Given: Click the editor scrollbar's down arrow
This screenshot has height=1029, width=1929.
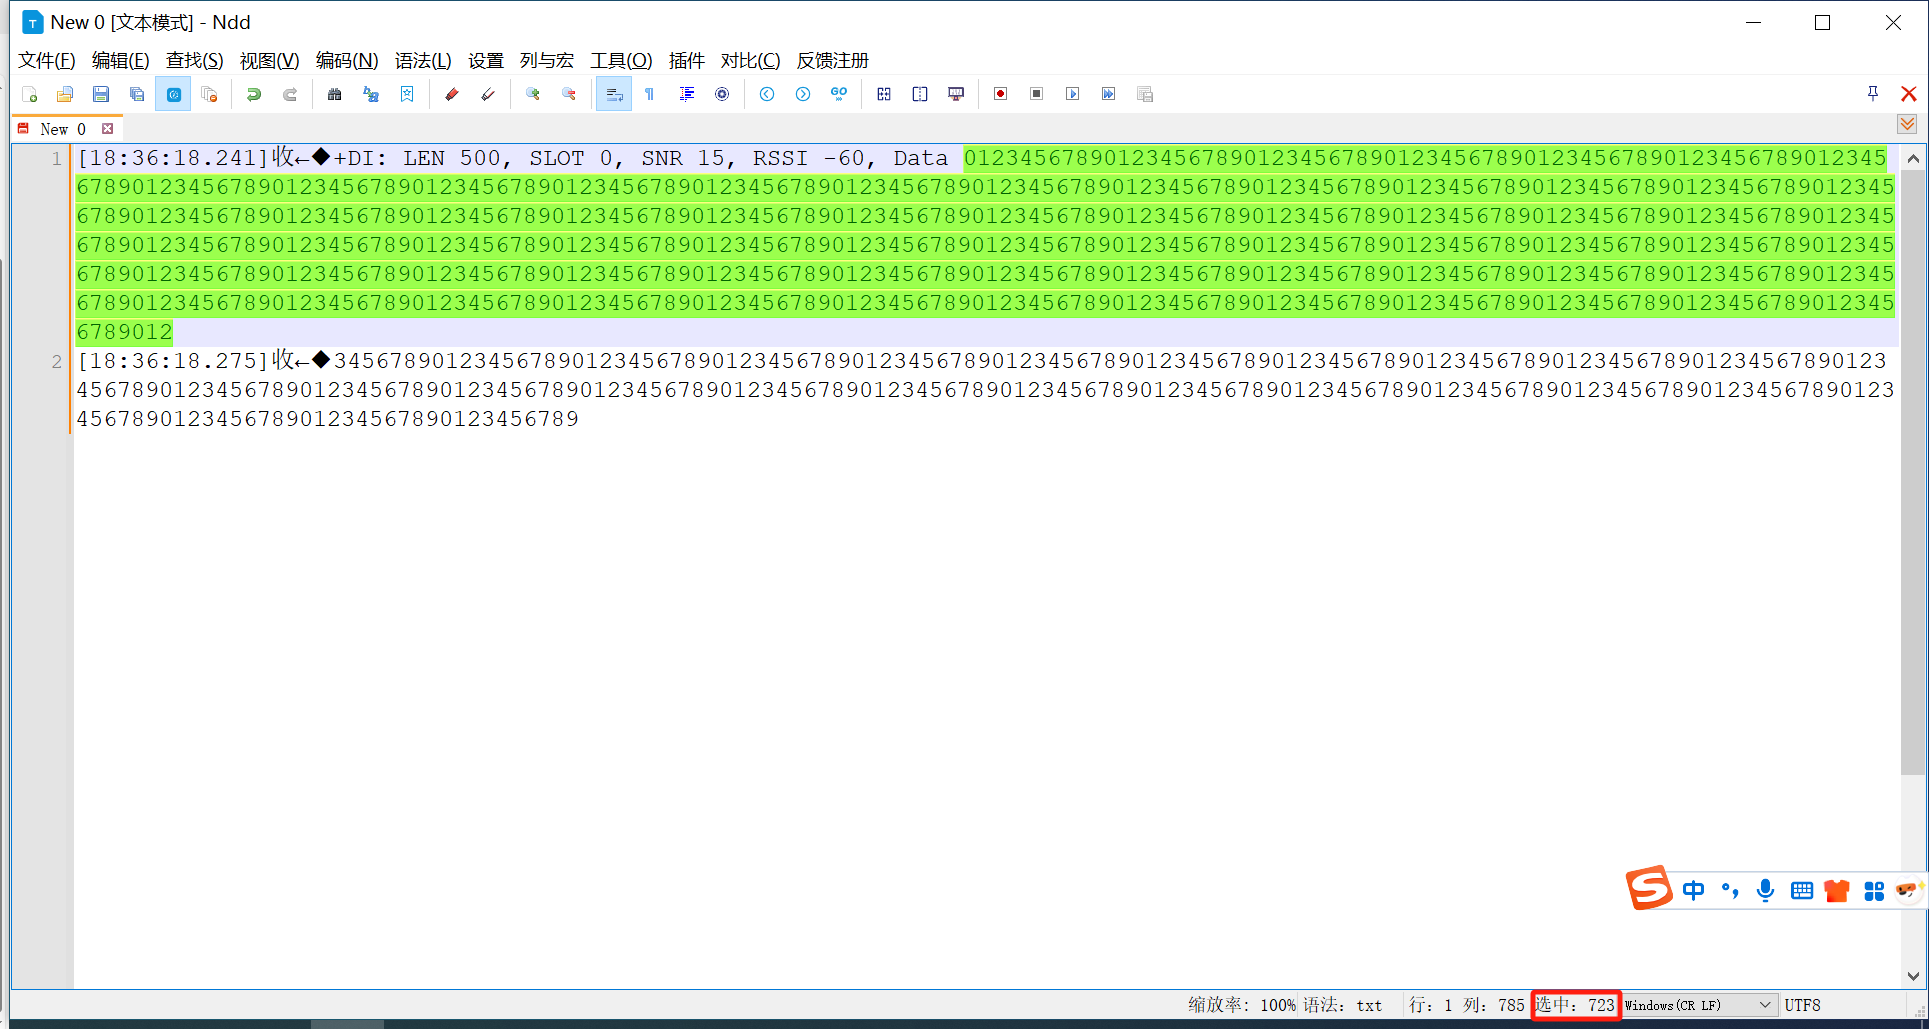Looking at the screenshot, I should [1912, 976].
